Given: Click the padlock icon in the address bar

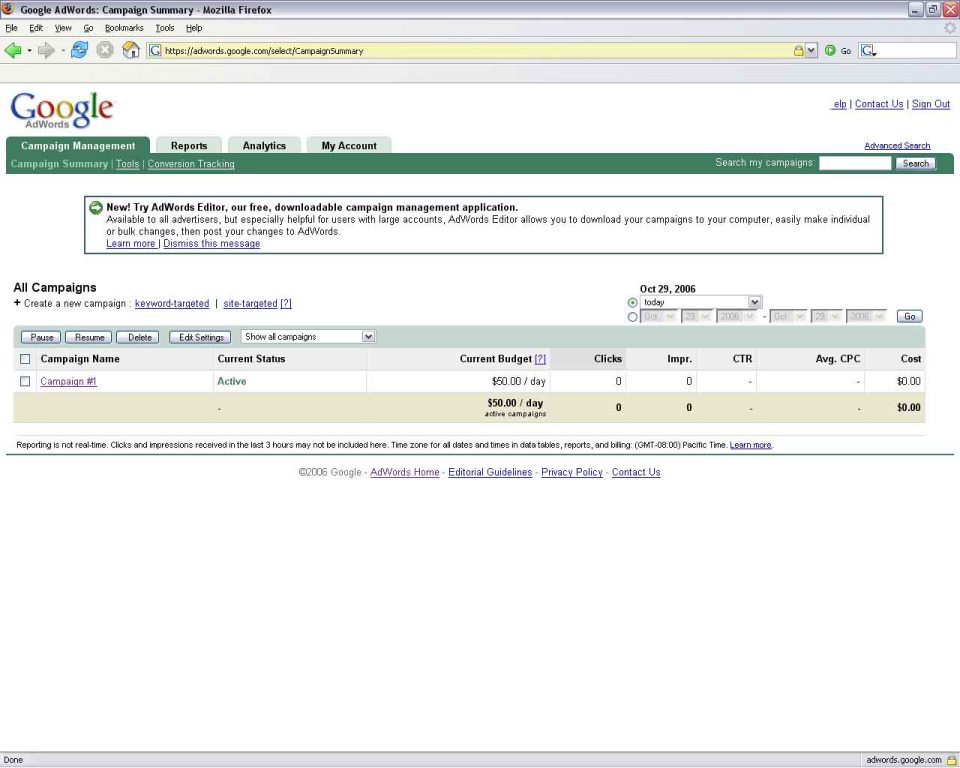Looking at the screenshot, I should pyautogui.click(x=798, y=51).
